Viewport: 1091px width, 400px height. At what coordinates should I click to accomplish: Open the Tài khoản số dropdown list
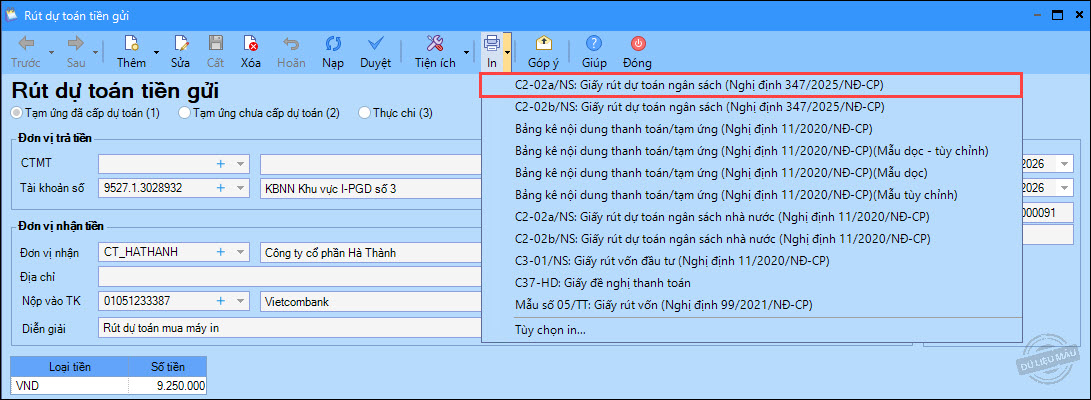pos(240,187)
